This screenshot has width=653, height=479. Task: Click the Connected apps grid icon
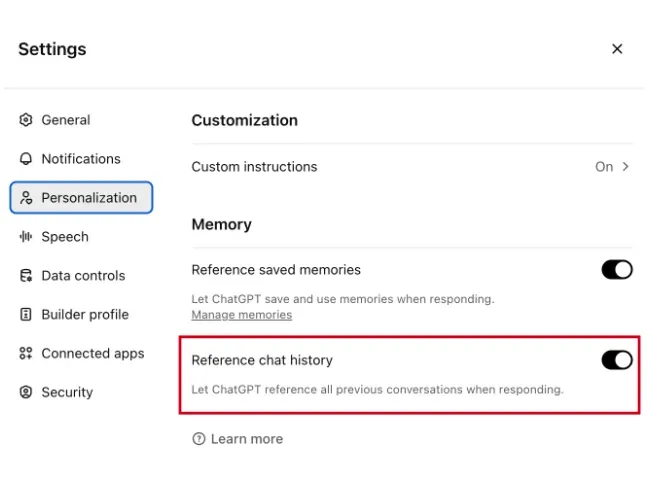pyautogui.click(x=26, y=354)
